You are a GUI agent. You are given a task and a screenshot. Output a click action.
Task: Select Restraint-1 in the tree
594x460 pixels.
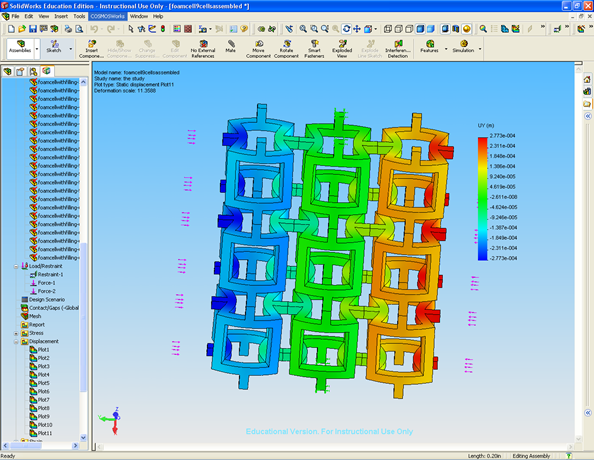click(x=46, y=274)
